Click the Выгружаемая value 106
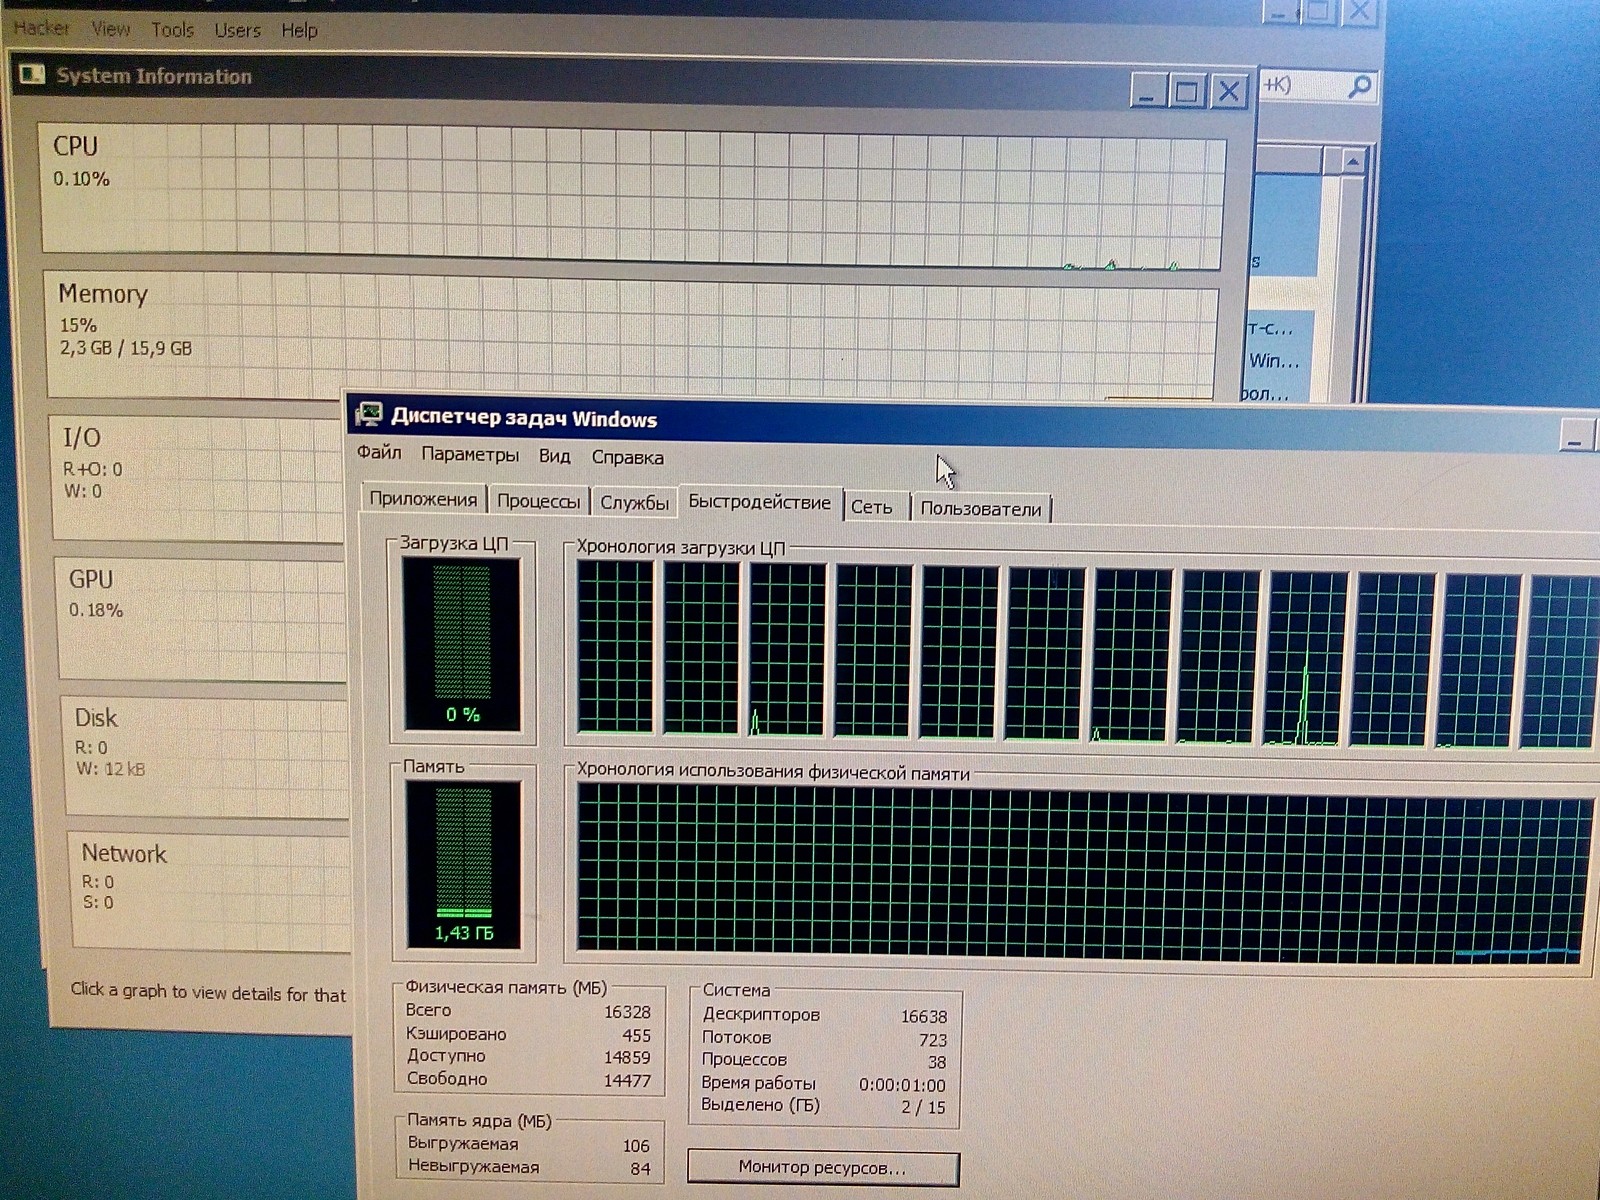 coord(636,1146)
